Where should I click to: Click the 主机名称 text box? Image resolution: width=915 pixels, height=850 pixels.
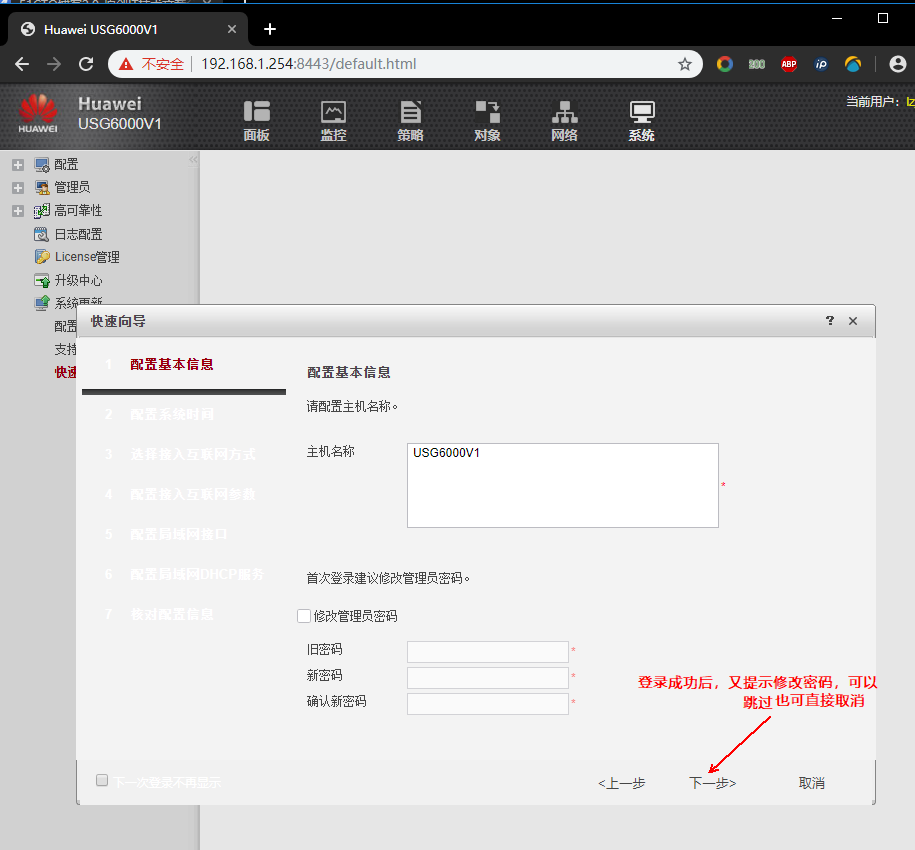point(563,485)
